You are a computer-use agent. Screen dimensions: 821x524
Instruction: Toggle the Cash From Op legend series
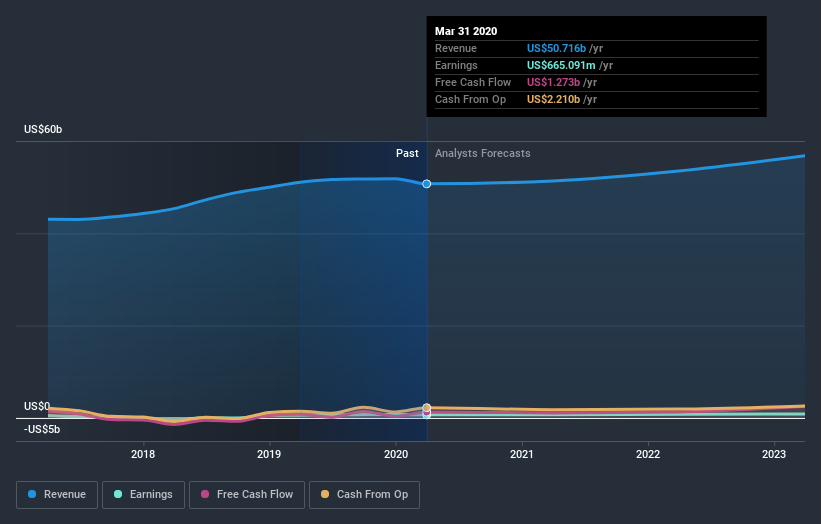[364, 495]
